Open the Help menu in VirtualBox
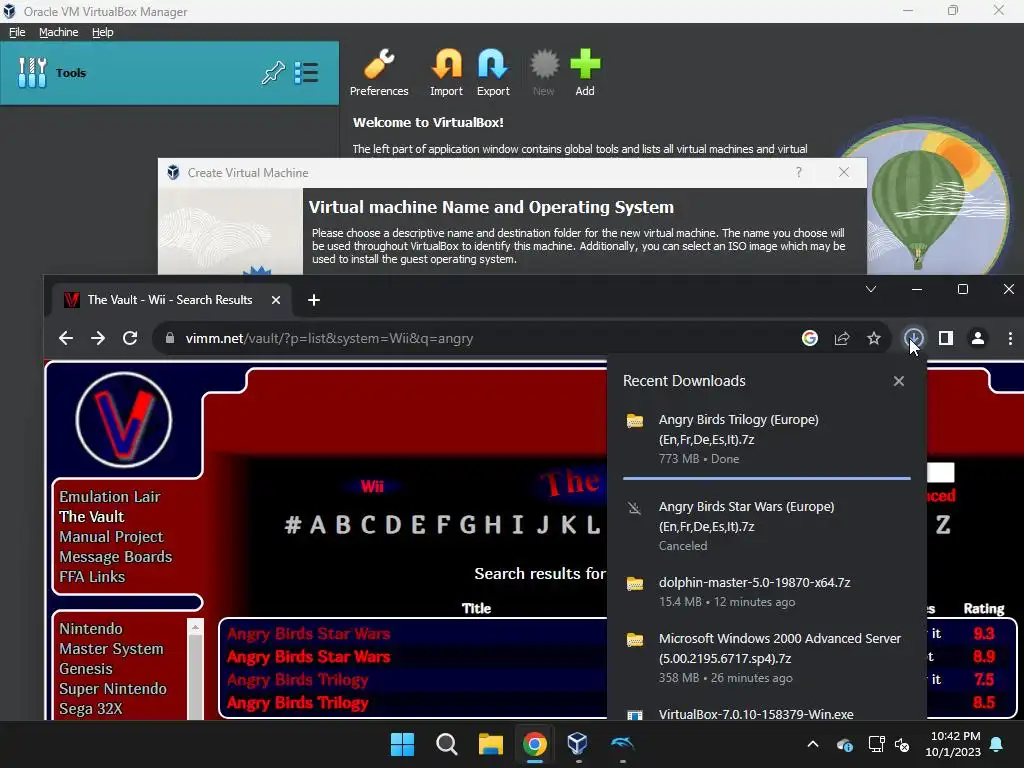The image size is (1024, 768). coord(102,32)
